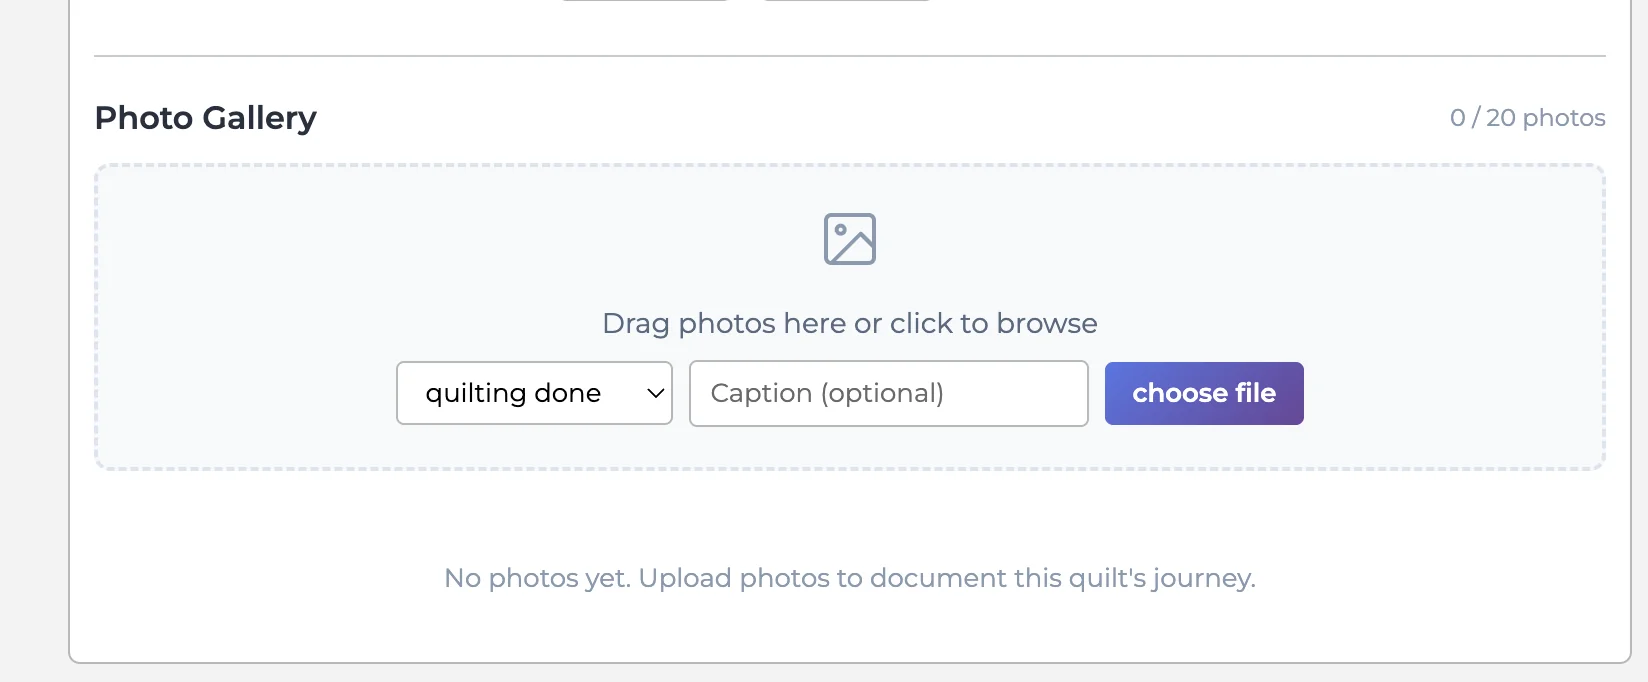Open the quilting done stage selector
The image size is (1648, 682).
(x=534, y=393)
